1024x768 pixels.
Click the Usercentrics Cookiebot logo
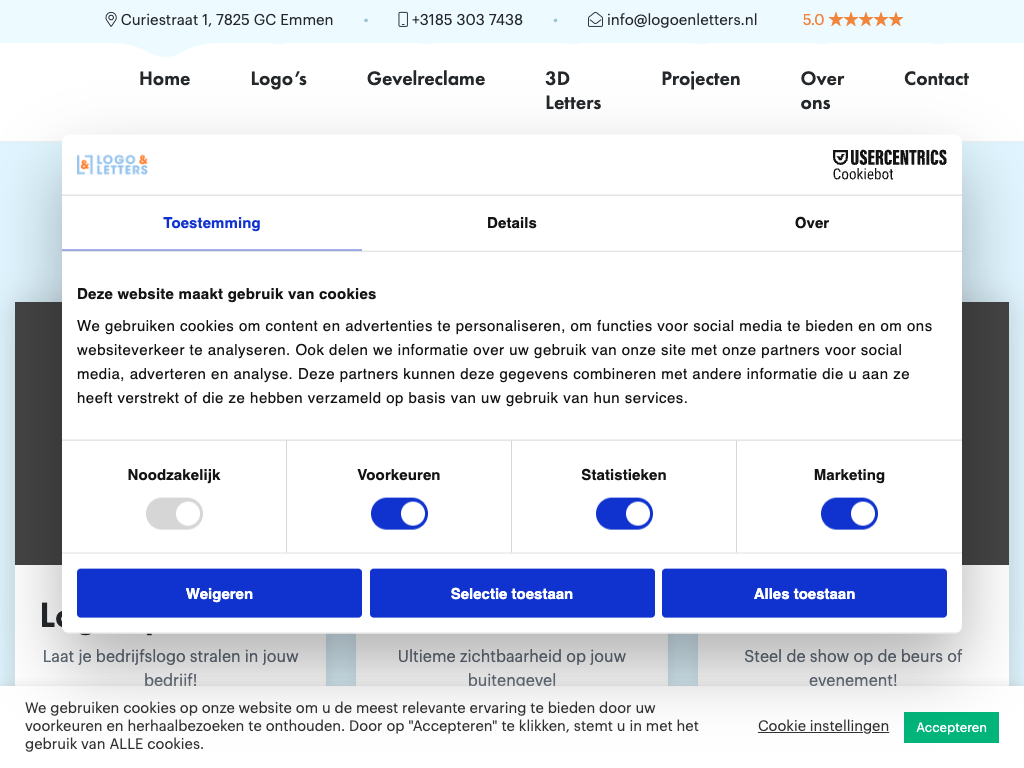pos(889,165)
